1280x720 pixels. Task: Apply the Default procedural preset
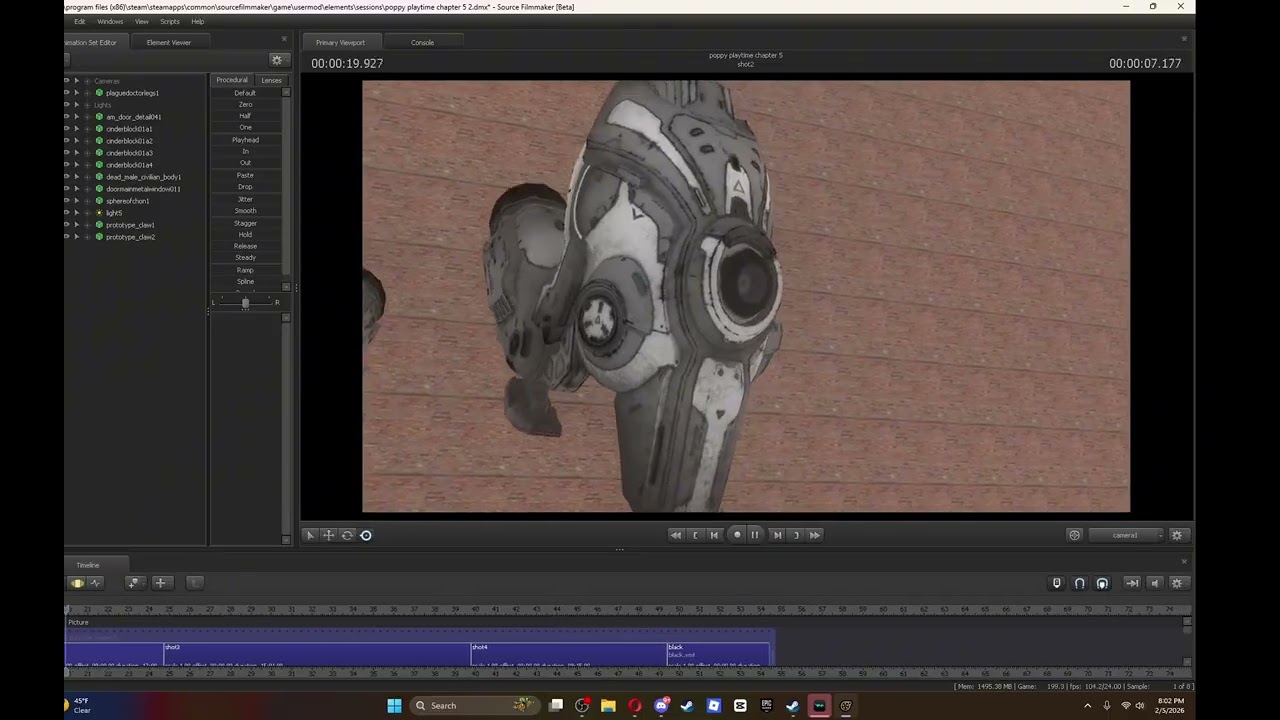245,93
